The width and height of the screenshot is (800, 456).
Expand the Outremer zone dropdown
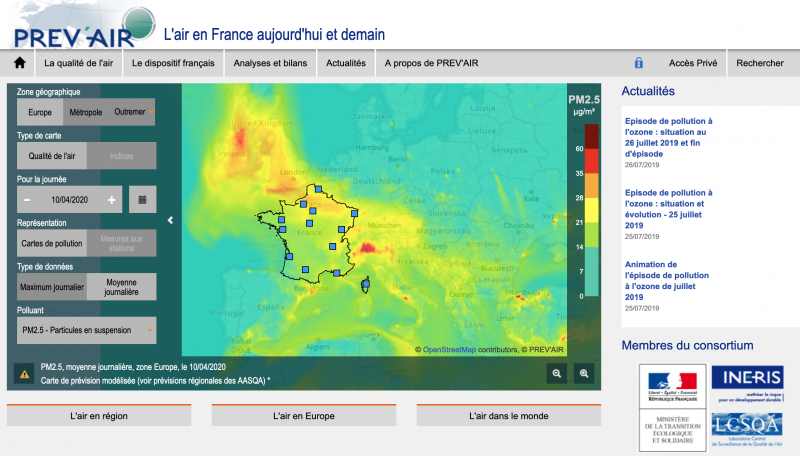coord(131,112)
